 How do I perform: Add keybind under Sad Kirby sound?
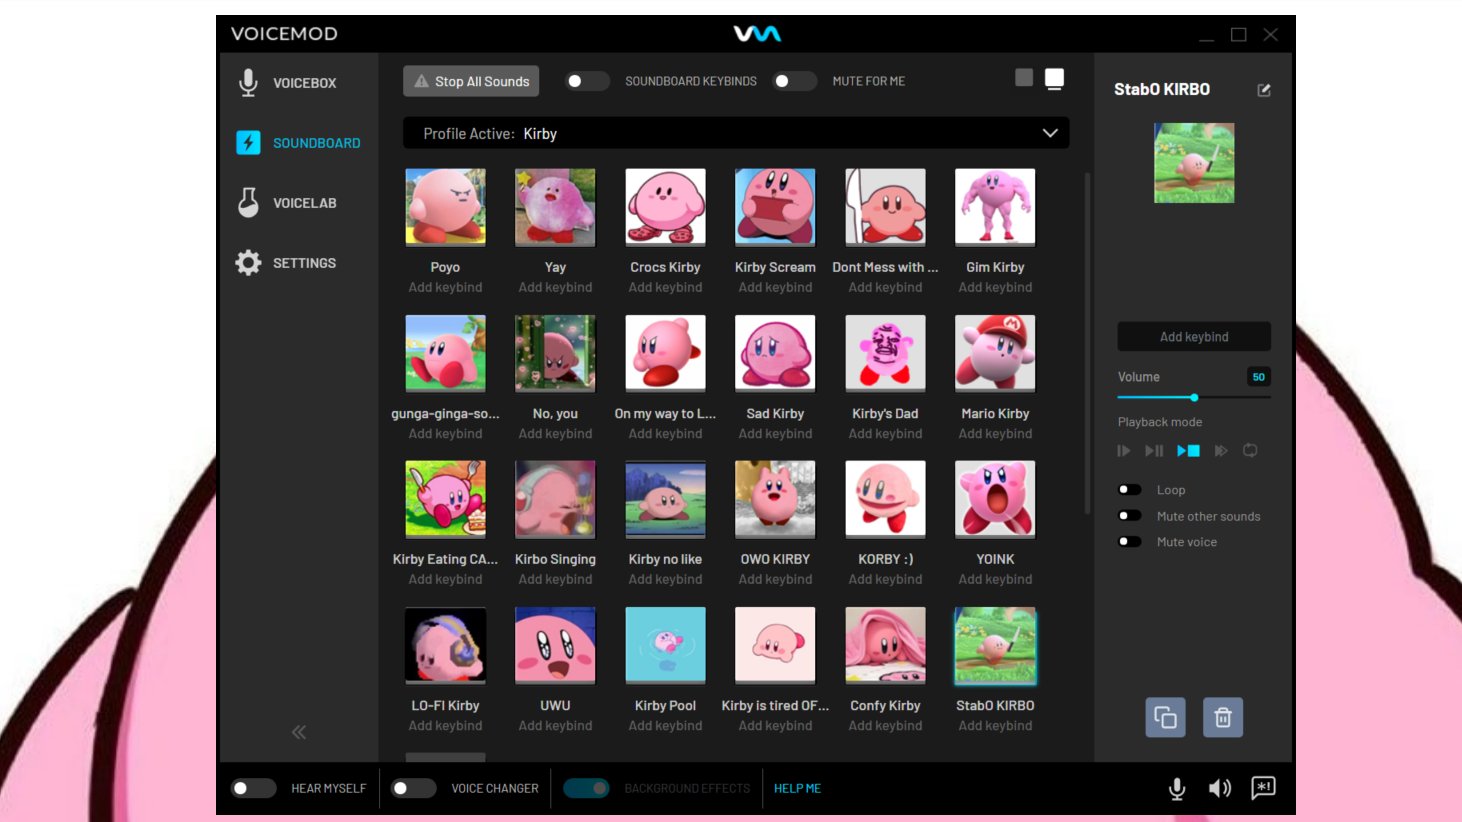pos(775,434)
